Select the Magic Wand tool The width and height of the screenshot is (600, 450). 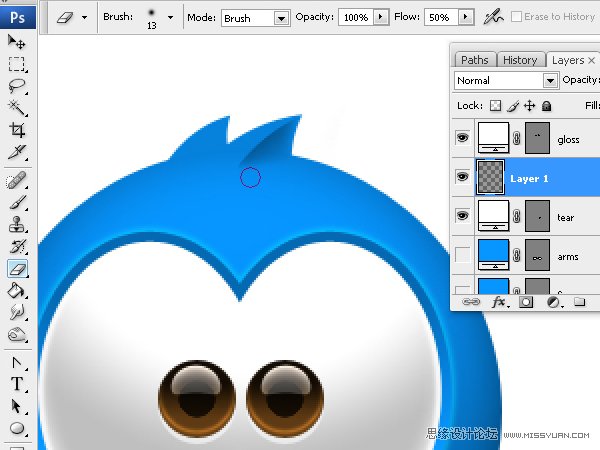tap(16, 108)
